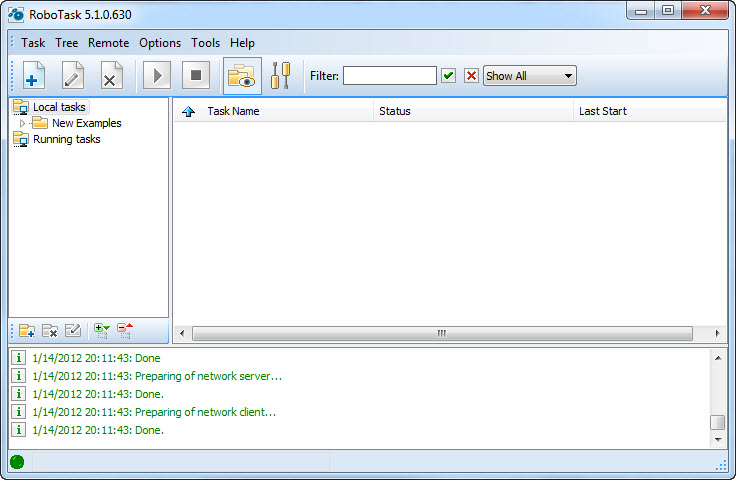Sort by Status column header

pos(473,111)
